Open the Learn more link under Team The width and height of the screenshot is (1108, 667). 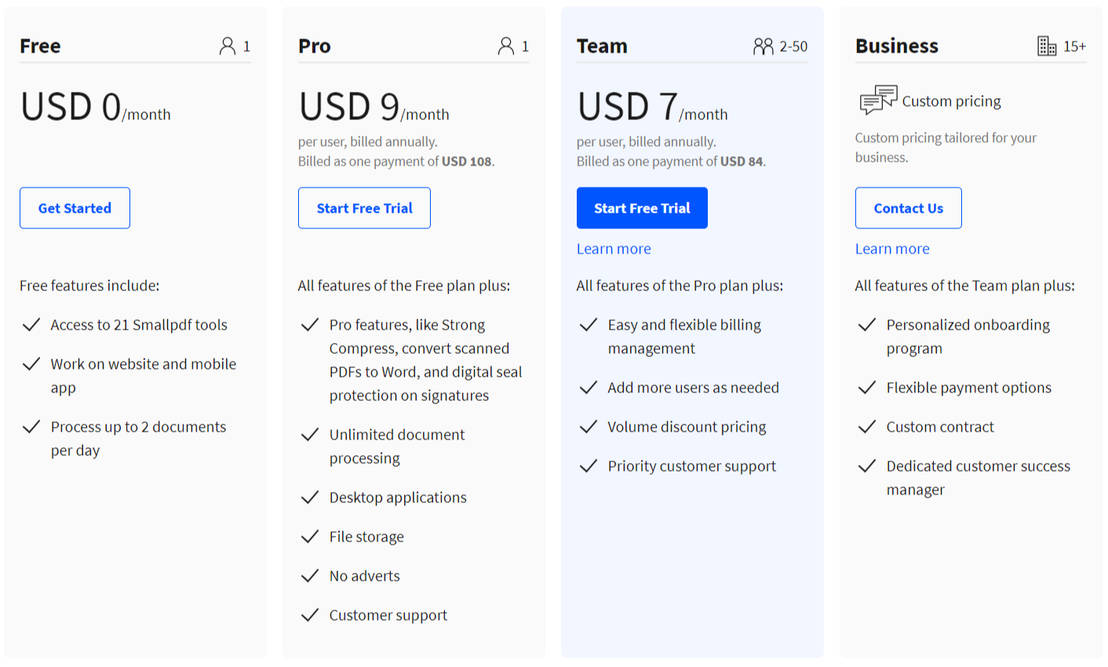pos(613,248)
